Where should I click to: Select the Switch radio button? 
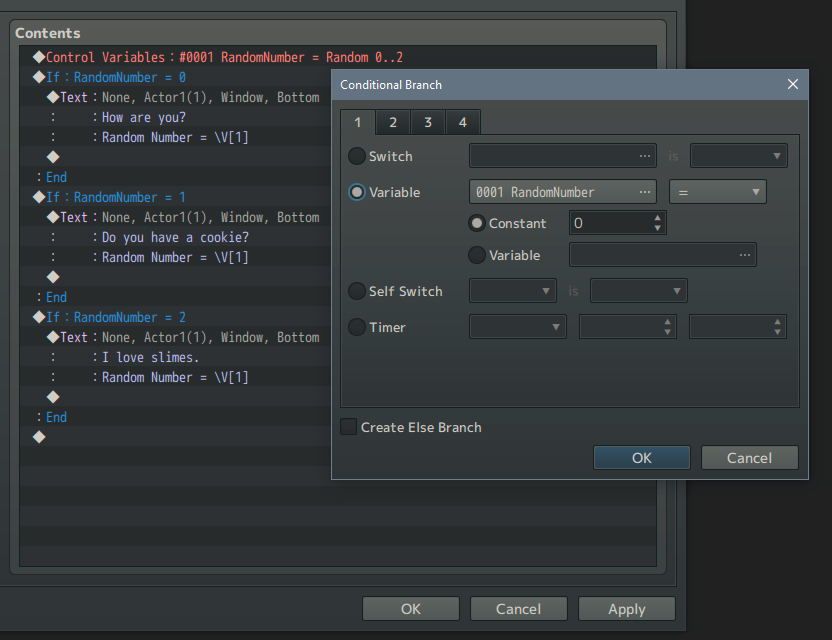tap(357, 156)
